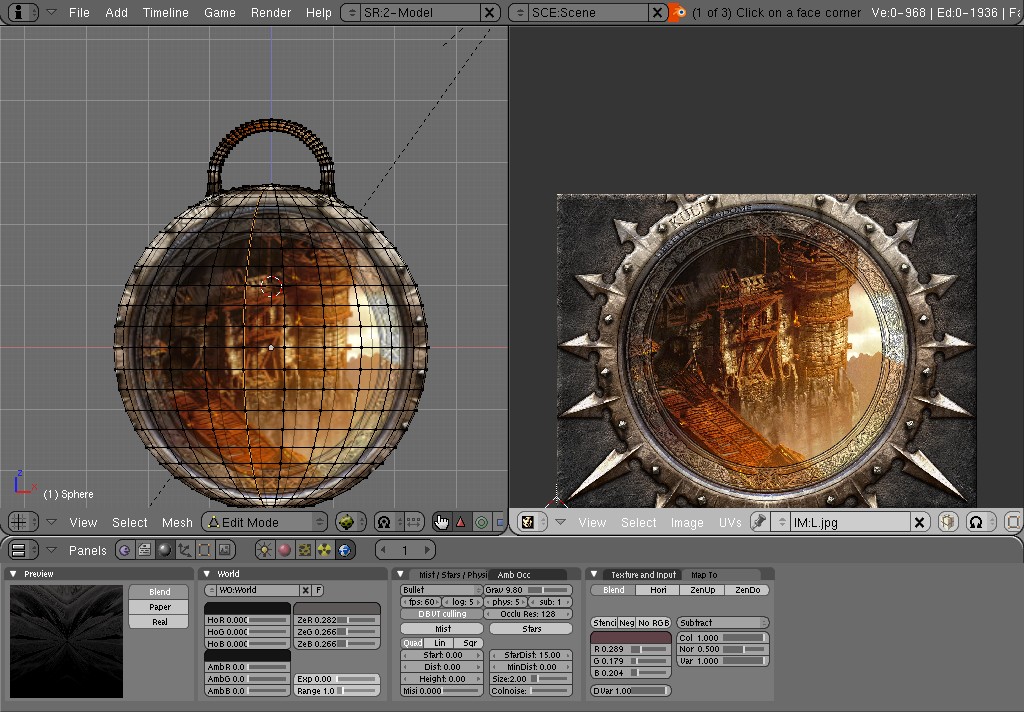Open the image browse arrows beside IM:L.jpg

point(781,522)
